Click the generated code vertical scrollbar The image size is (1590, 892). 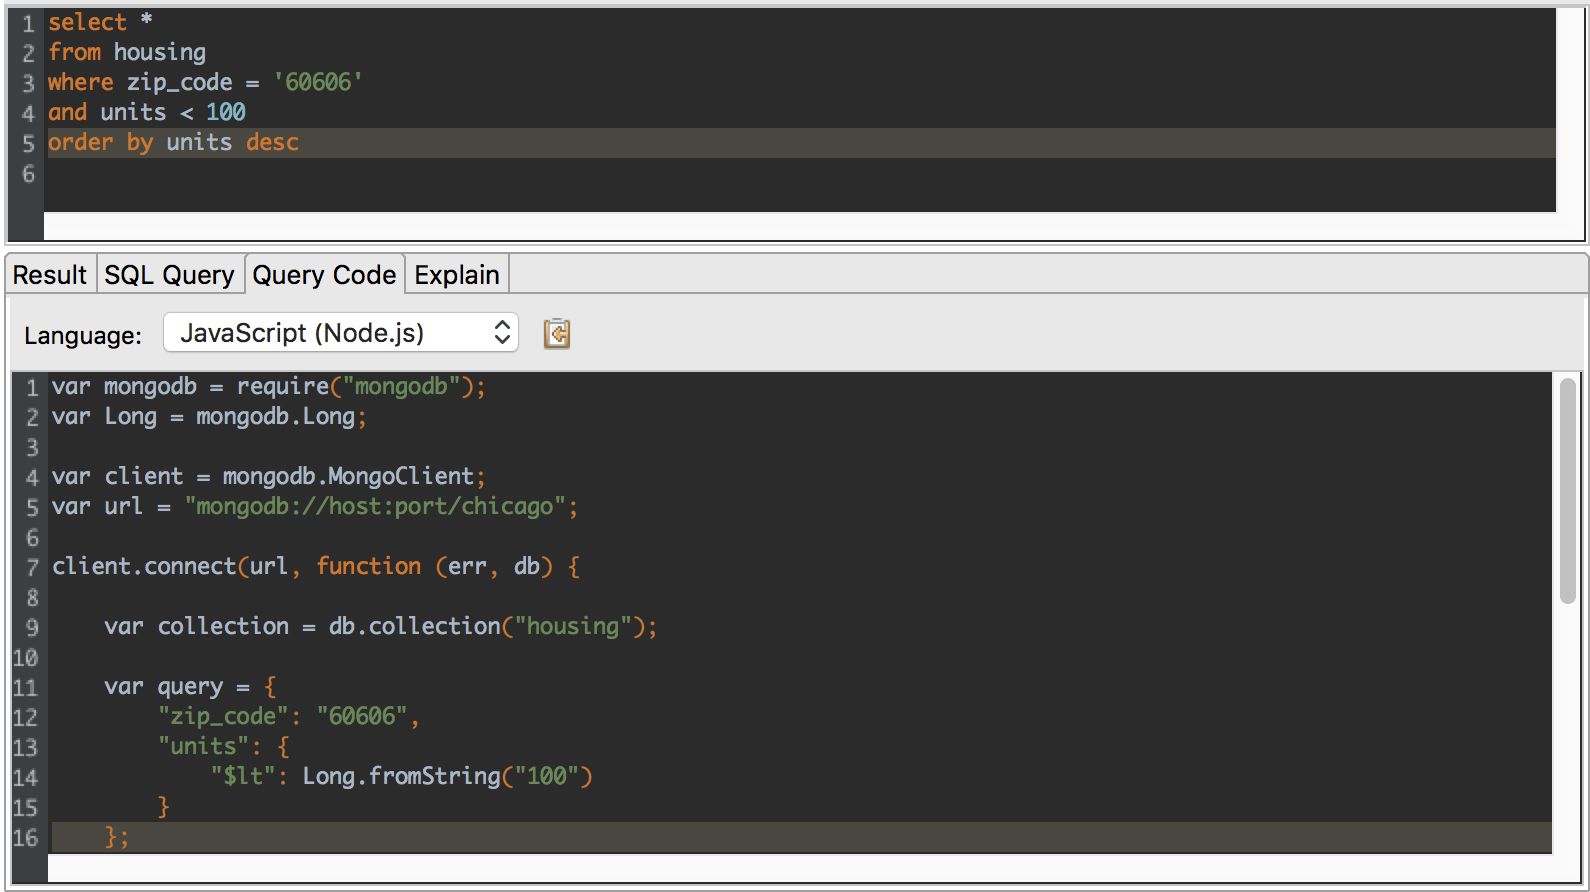(1567, 490)
